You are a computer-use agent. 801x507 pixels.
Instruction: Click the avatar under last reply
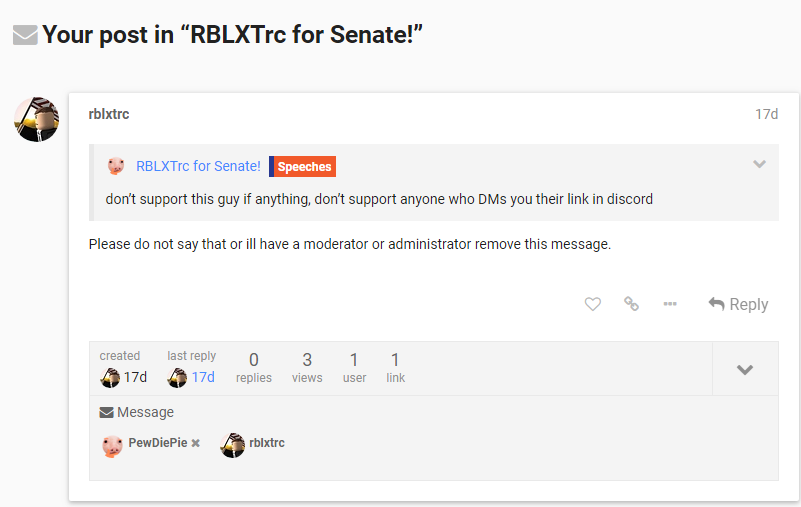coord(177,378)
